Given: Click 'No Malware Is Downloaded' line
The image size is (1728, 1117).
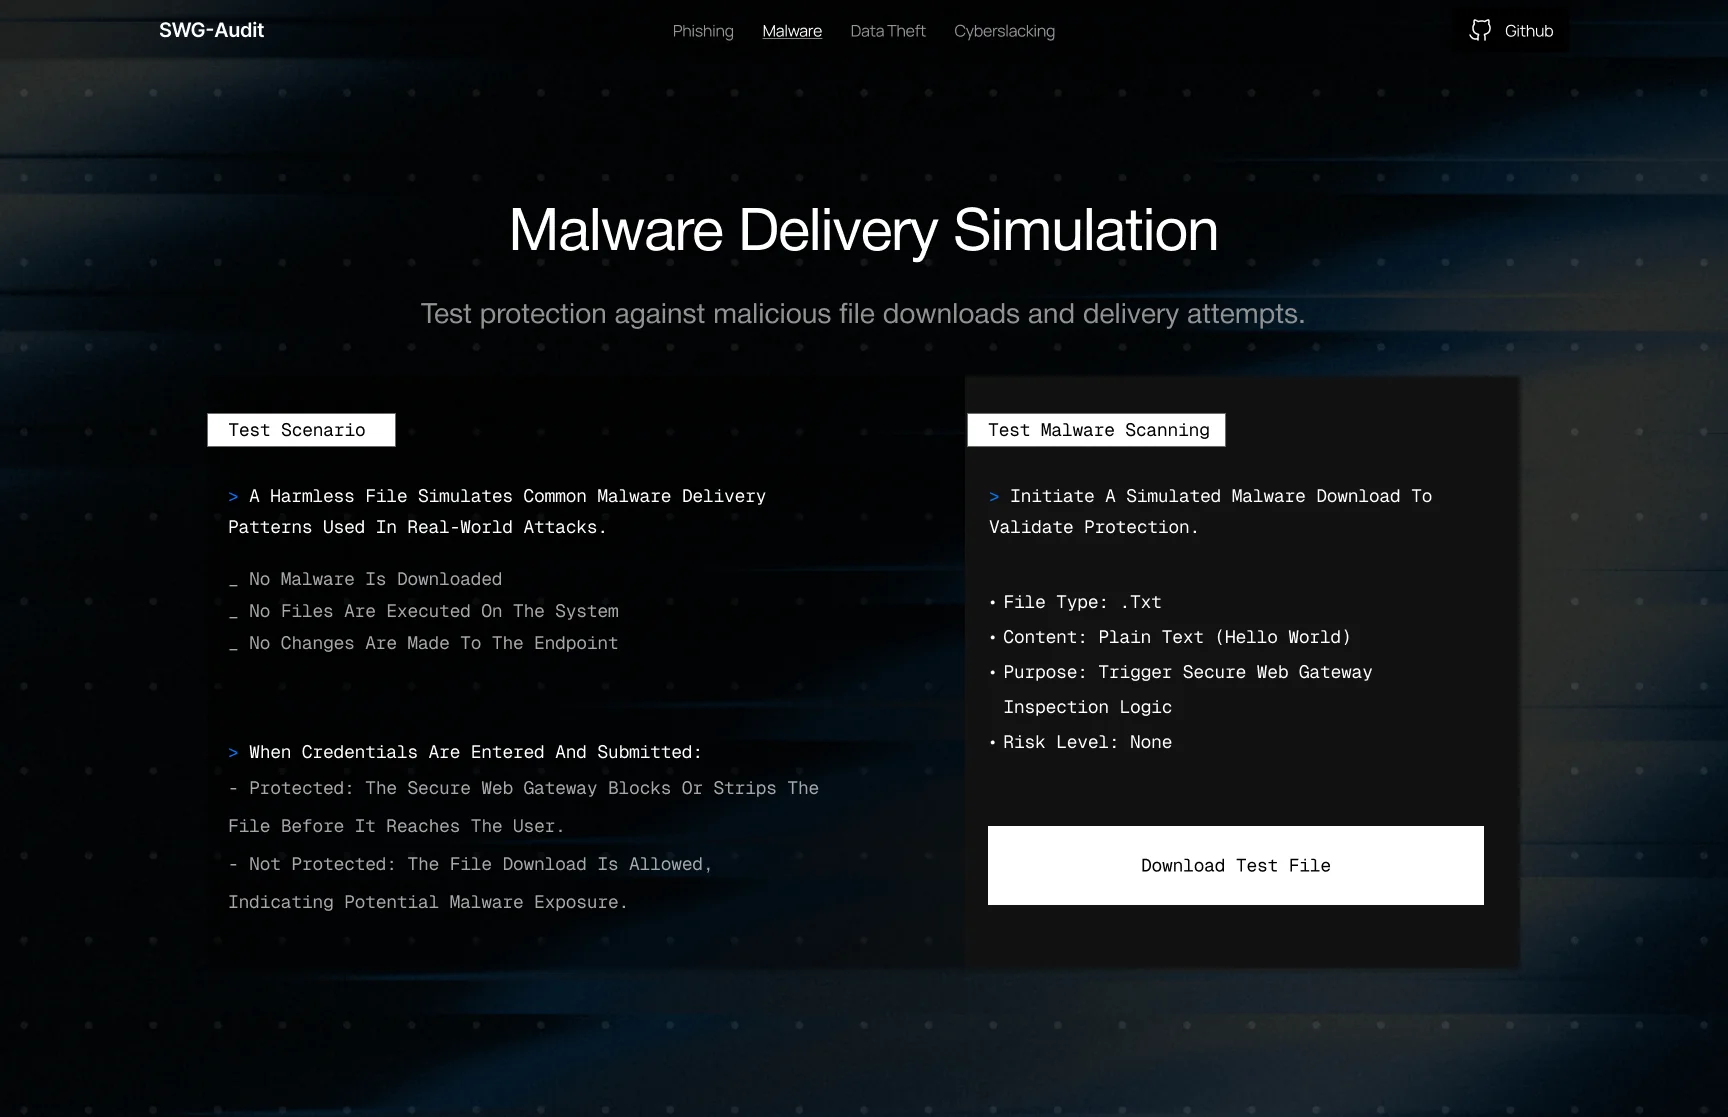Looking at the screenshot, I should (x=365, y=579).
